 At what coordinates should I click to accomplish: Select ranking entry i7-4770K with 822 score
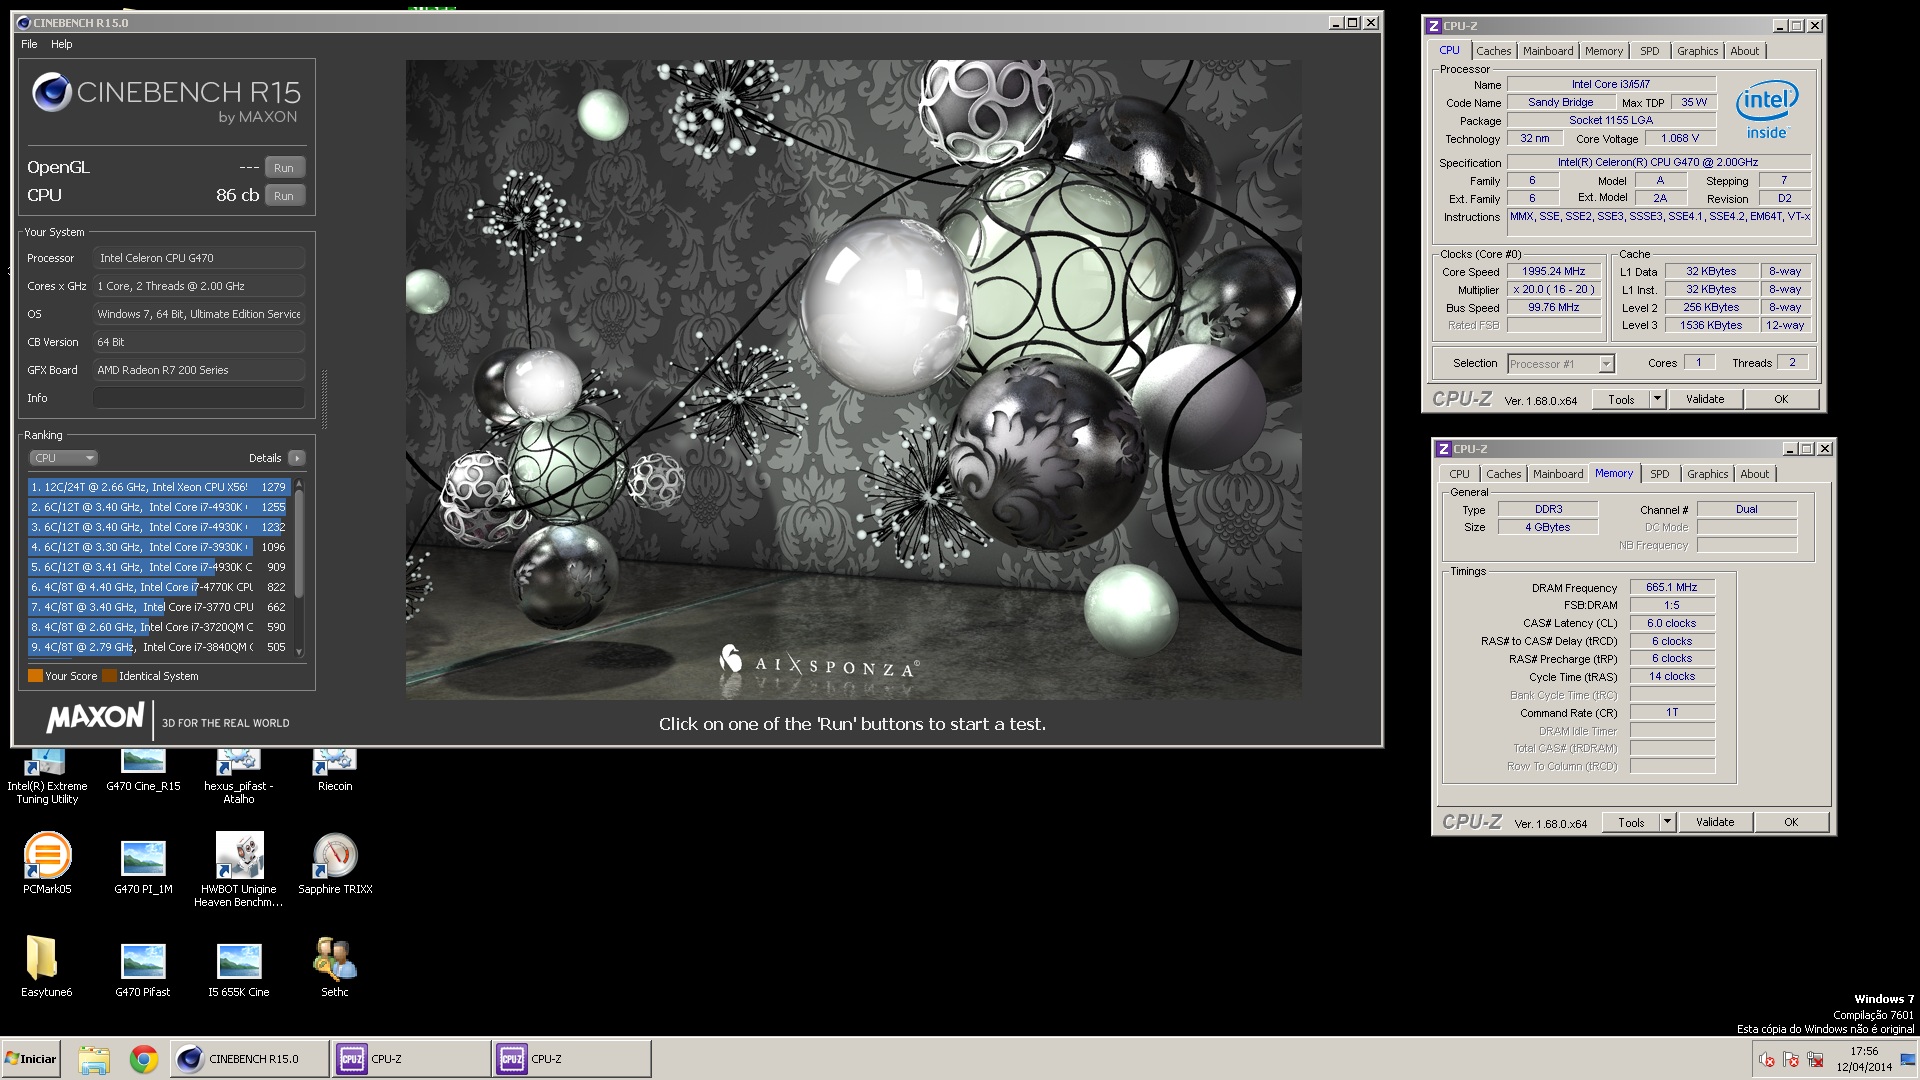click(158, 587)
